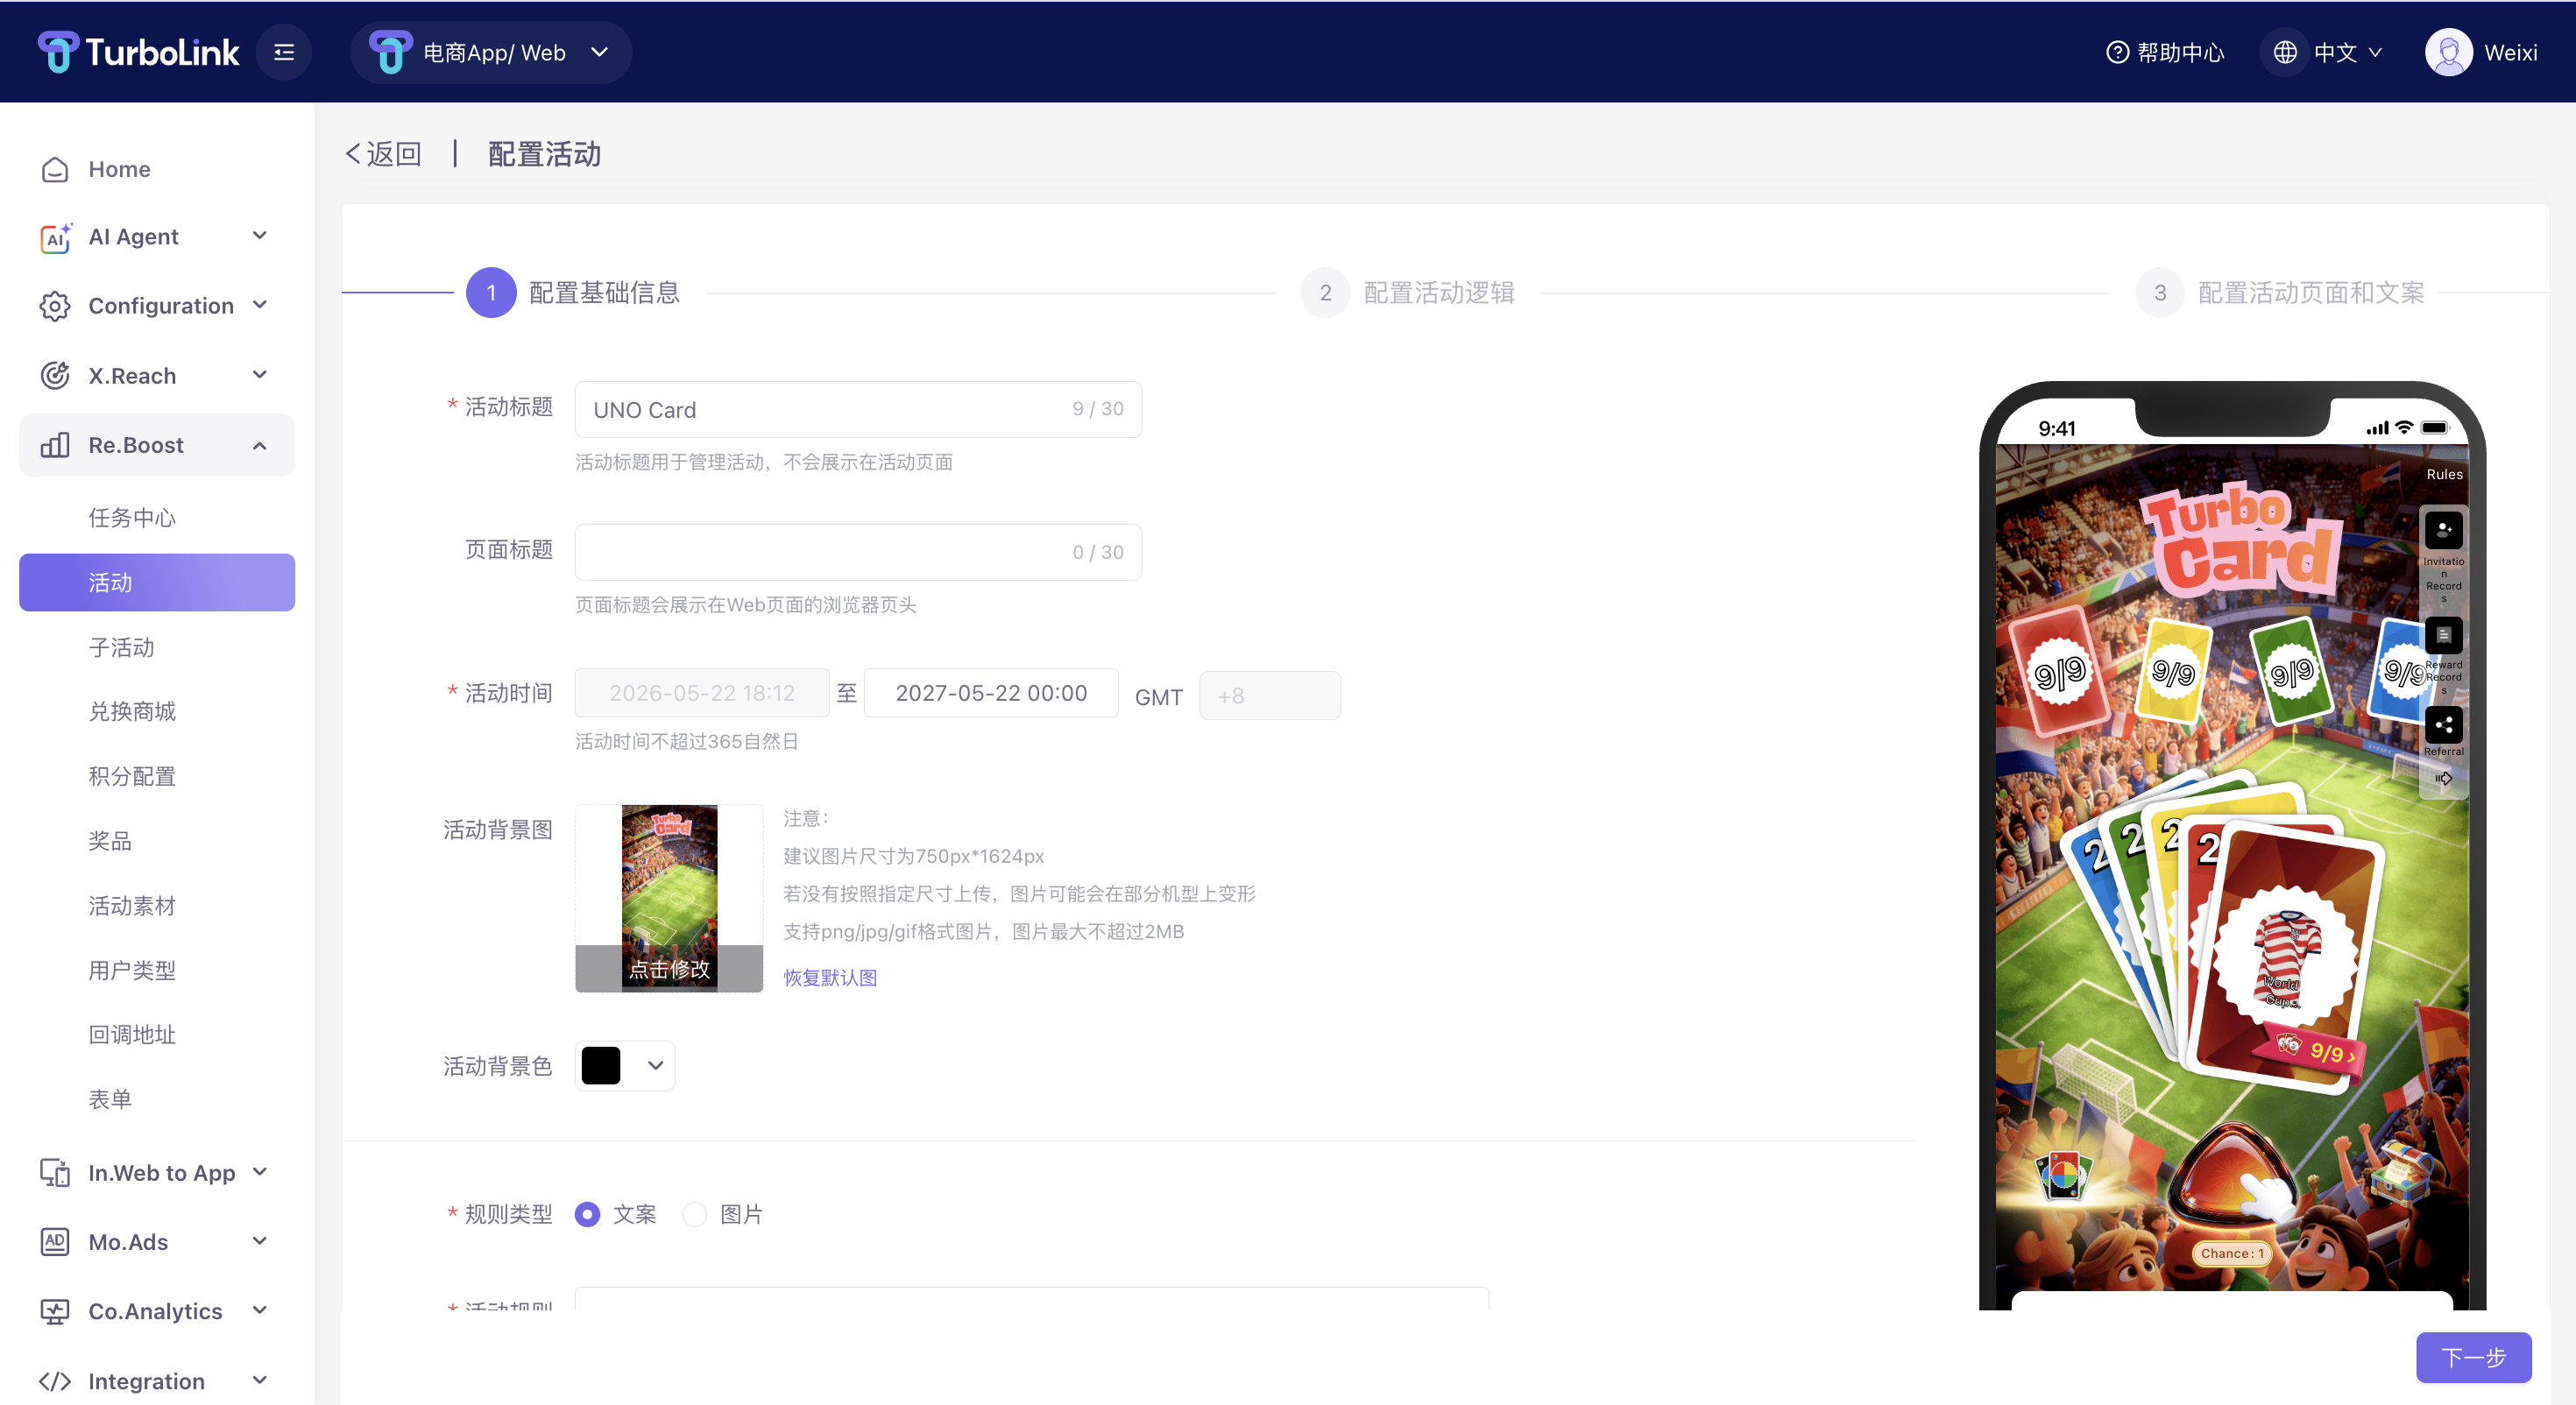The width and height of the screenshot is (2576, 1405).
Task: Click the start date 2026-05-22 18:12 field
Action: [x=701, y=693]
